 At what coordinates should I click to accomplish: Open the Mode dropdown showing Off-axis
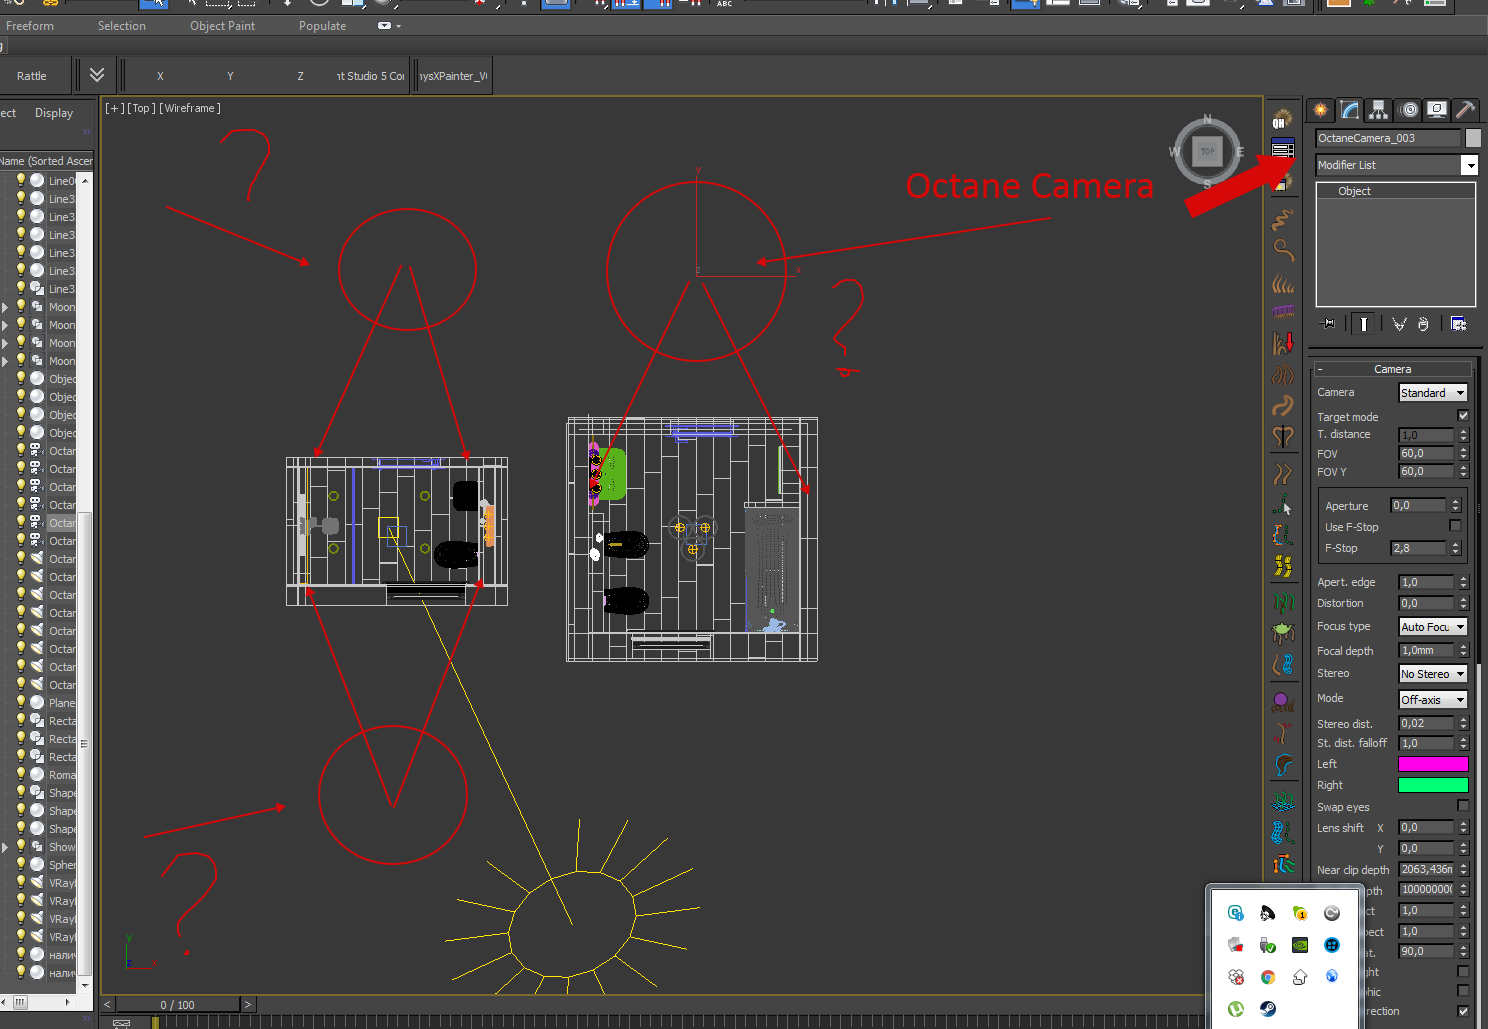(1433, 700)
